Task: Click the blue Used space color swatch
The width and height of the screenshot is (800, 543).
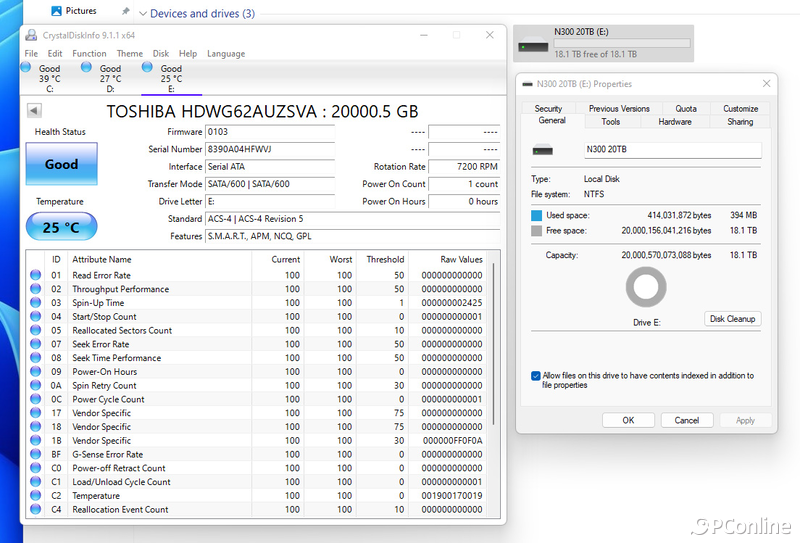Action: [537, 215]
